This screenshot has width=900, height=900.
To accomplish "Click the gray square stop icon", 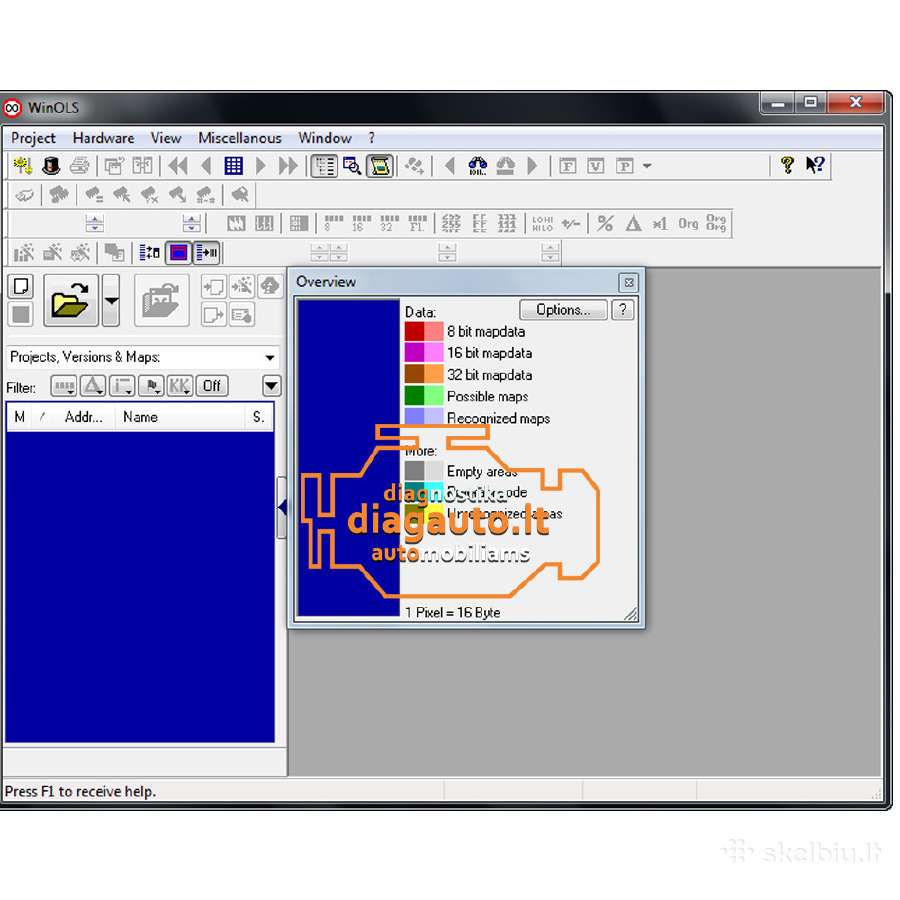I will point(21,314).
